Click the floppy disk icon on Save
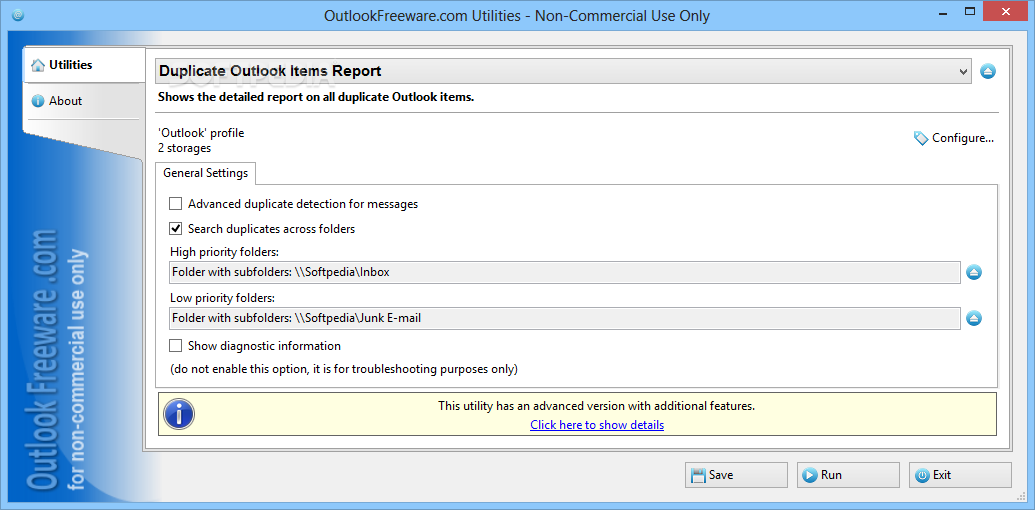The height and width of the screenshot is (510, 1035). point(698,475)
